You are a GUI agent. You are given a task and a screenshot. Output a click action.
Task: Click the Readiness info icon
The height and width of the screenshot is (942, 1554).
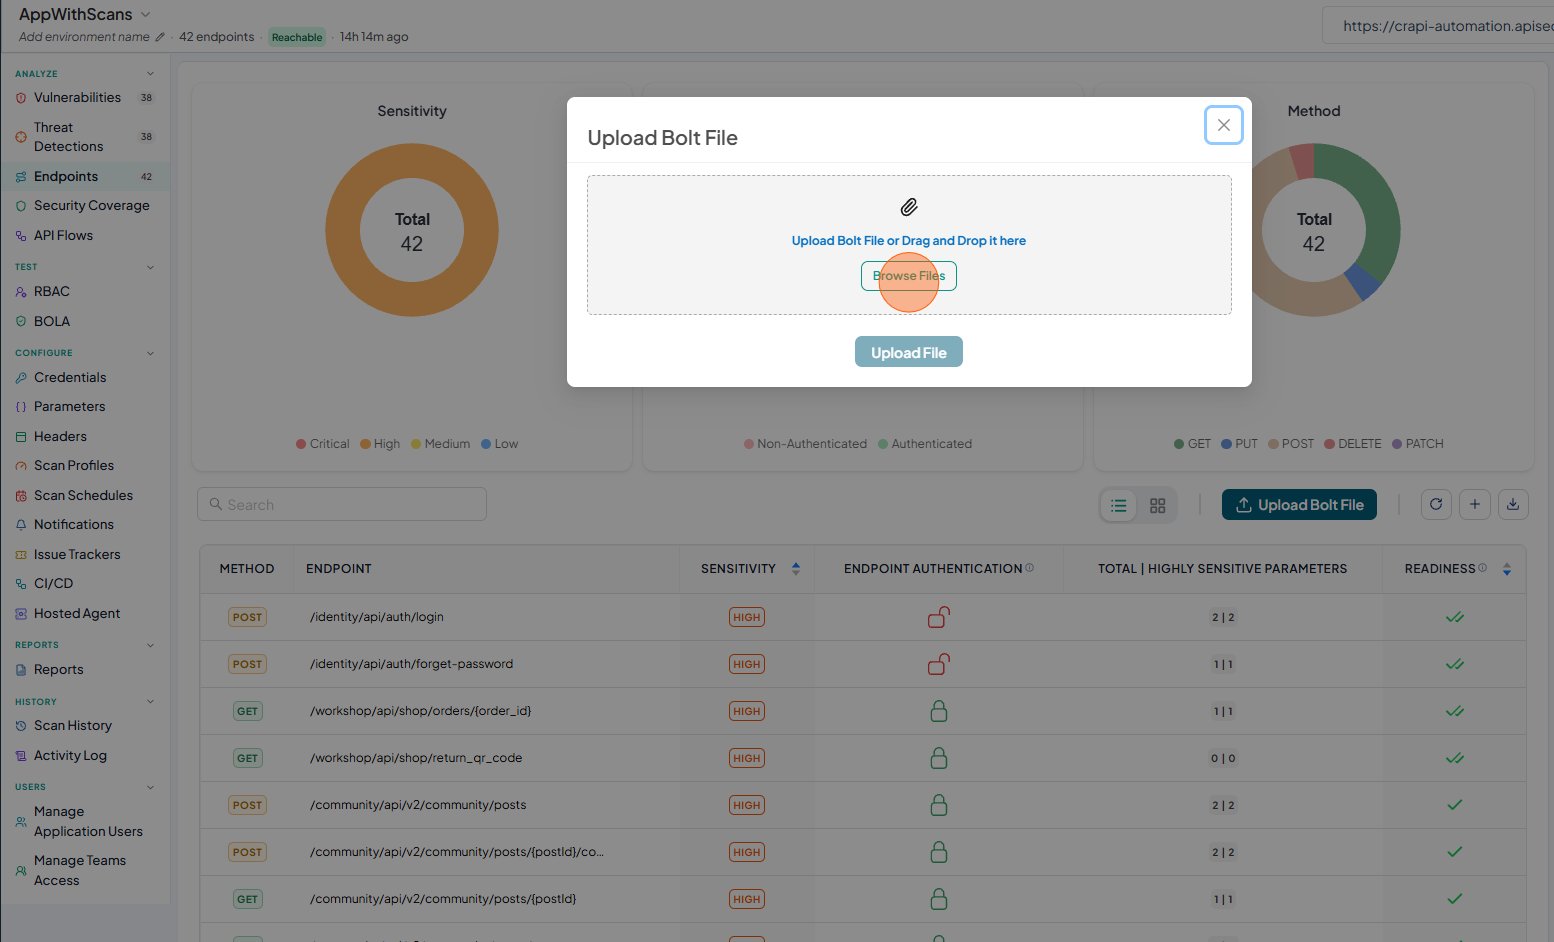point(1483,568)
